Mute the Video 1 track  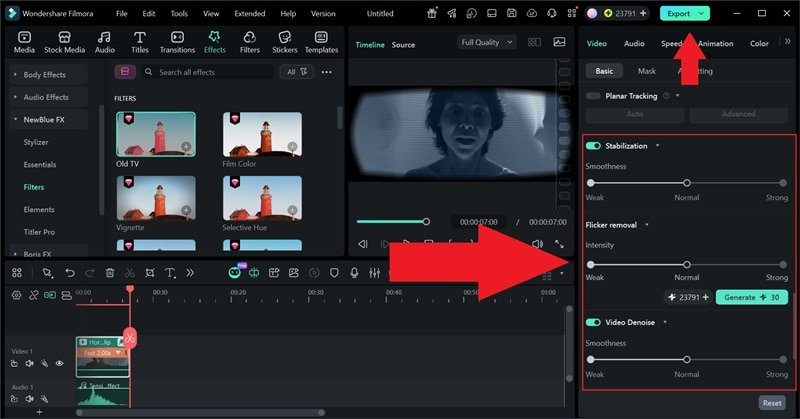[30, 363]
